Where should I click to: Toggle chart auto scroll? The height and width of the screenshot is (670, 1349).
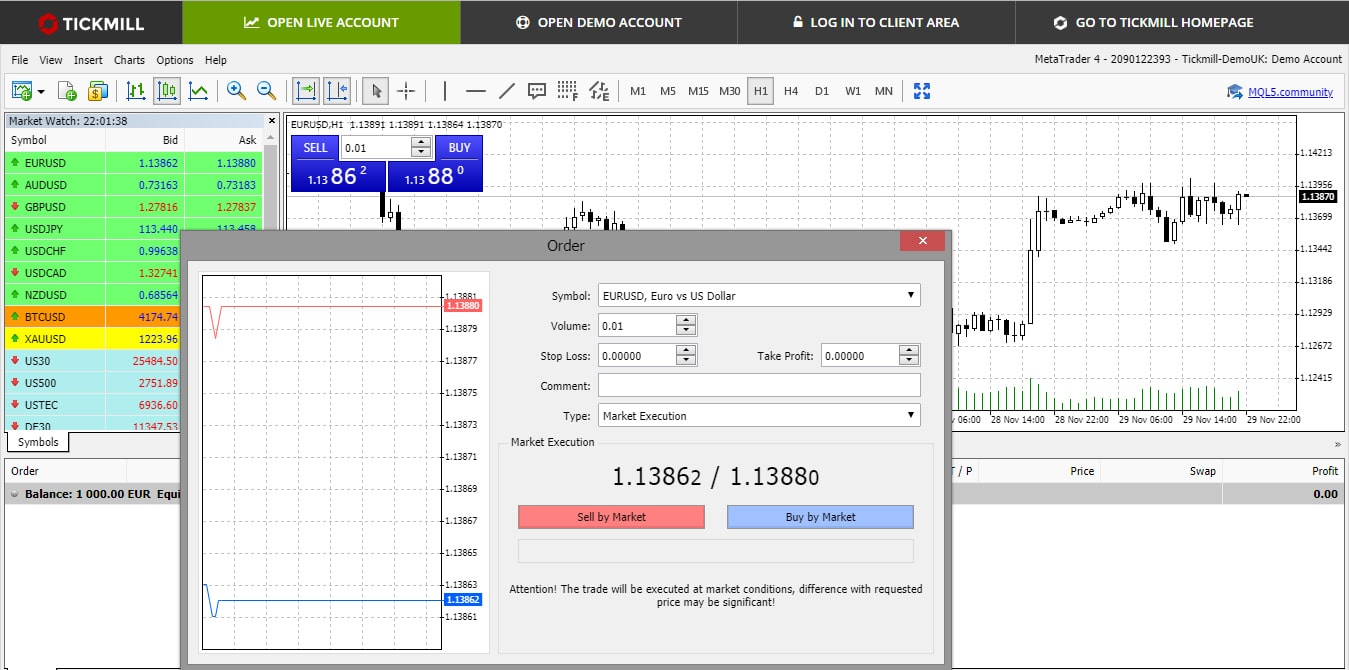pos(305,91)
